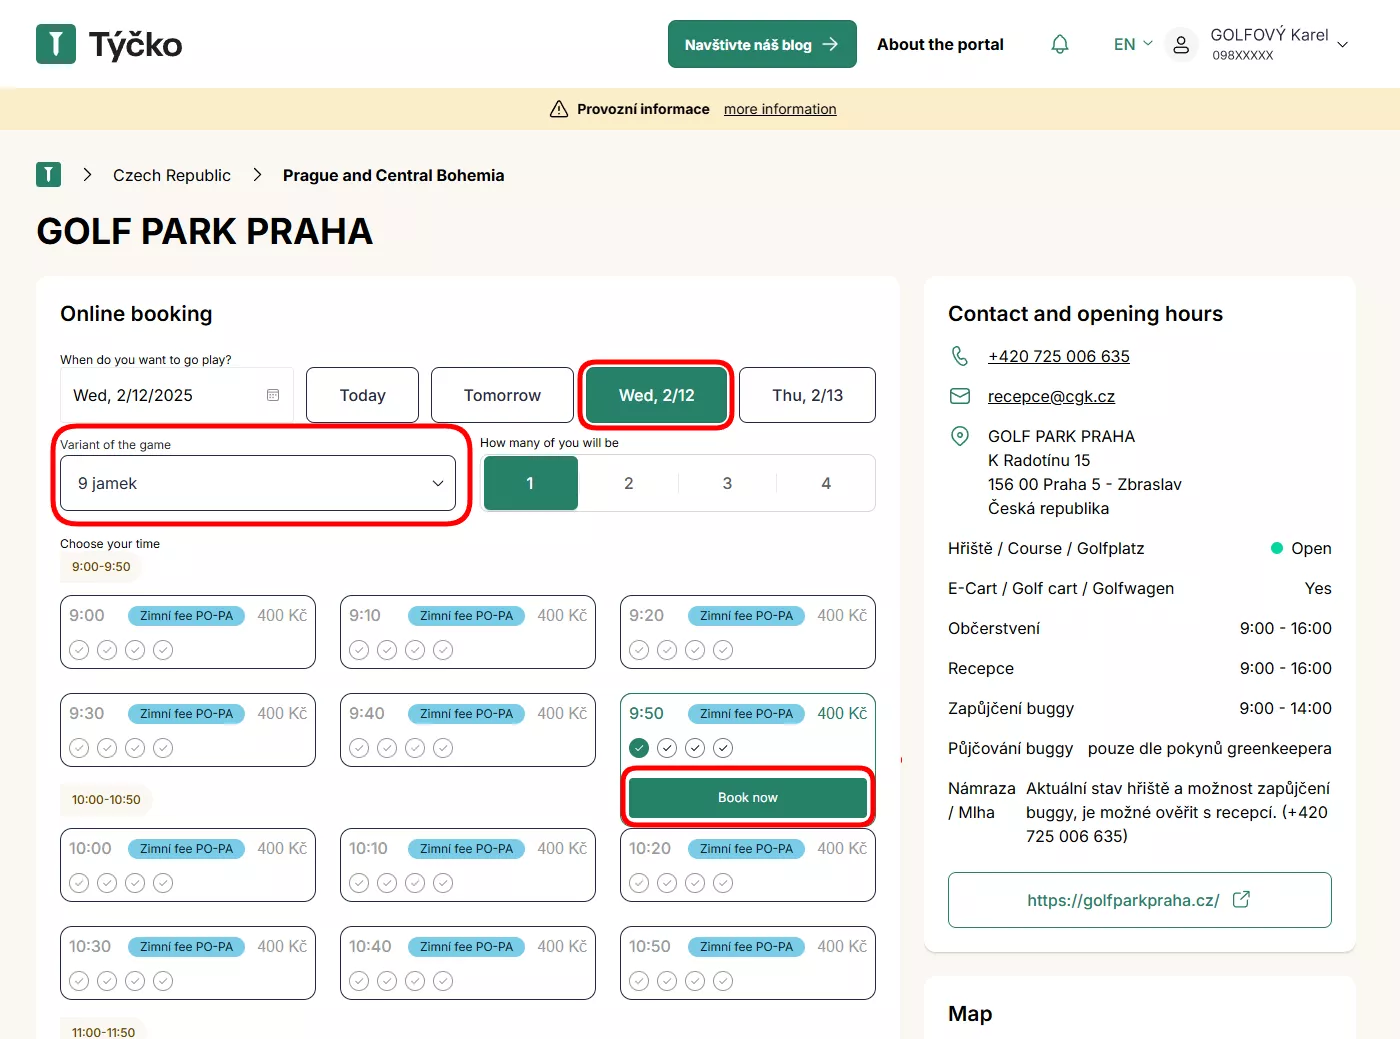Open https://golfparkpraha.cz/ website button
This screenshot has height=1039, width=1400.
pos(1140,900)
